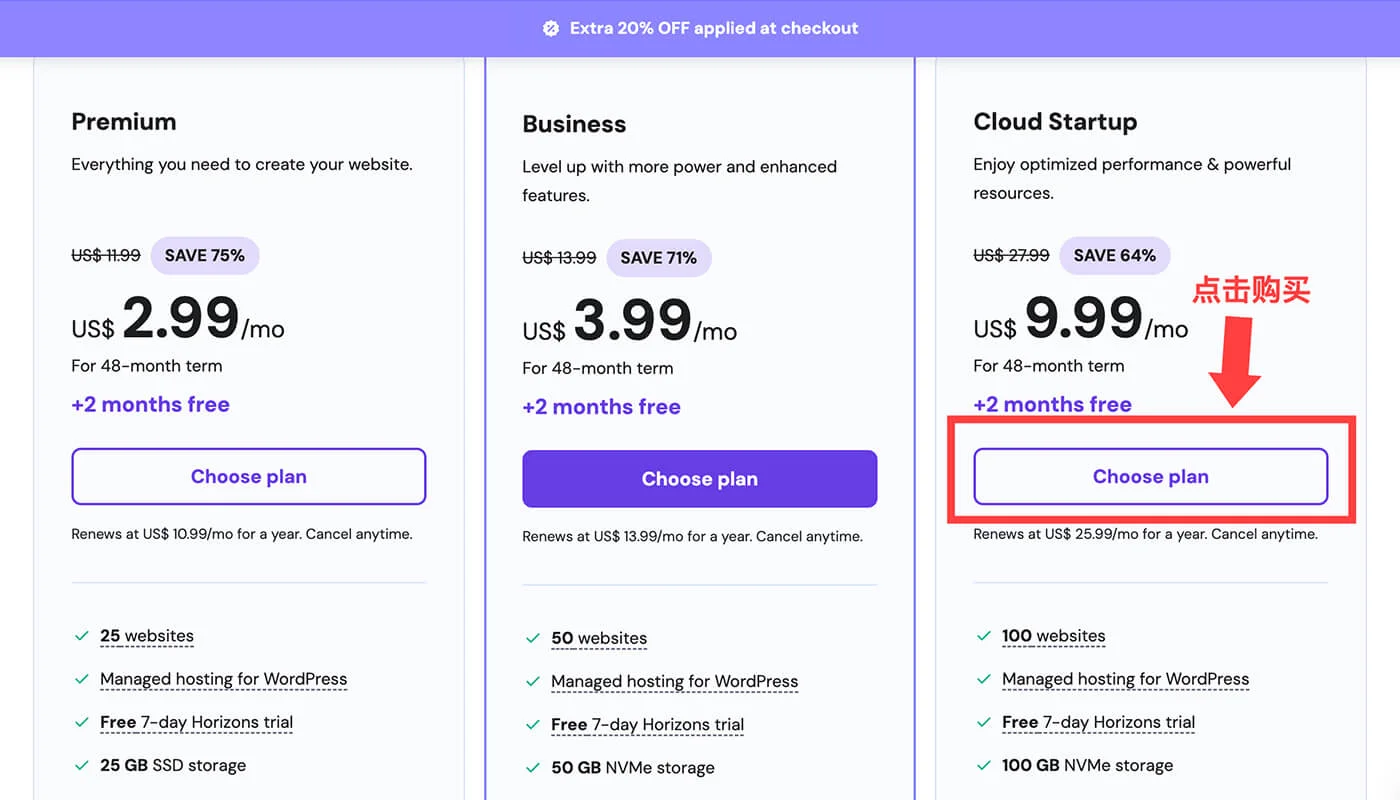Screen dimensions: 1400x800
Task: Click the checkmark icon beside 100 websites
Action: (x=983, y=636)
